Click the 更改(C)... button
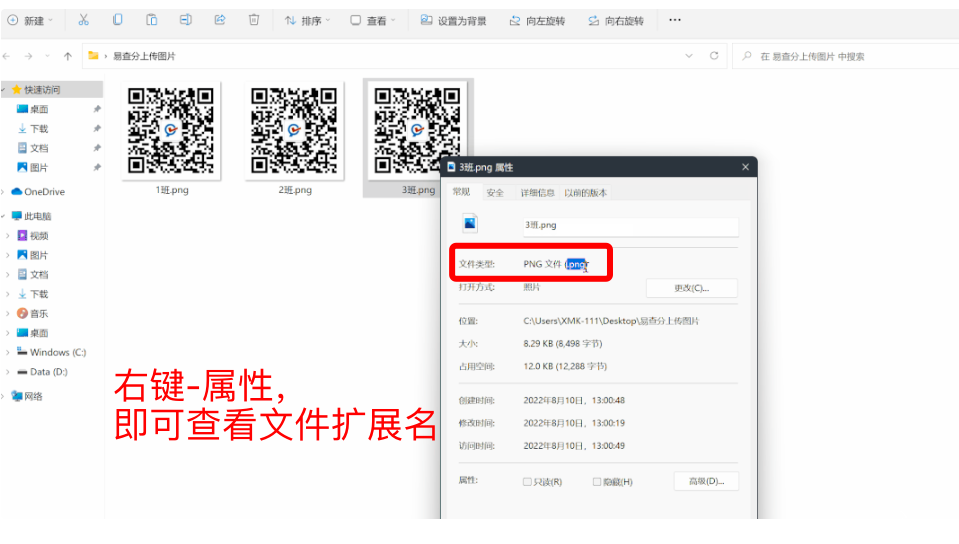Image resolution: width=959 pixels, height=544 pixels. tap(692, 288)
